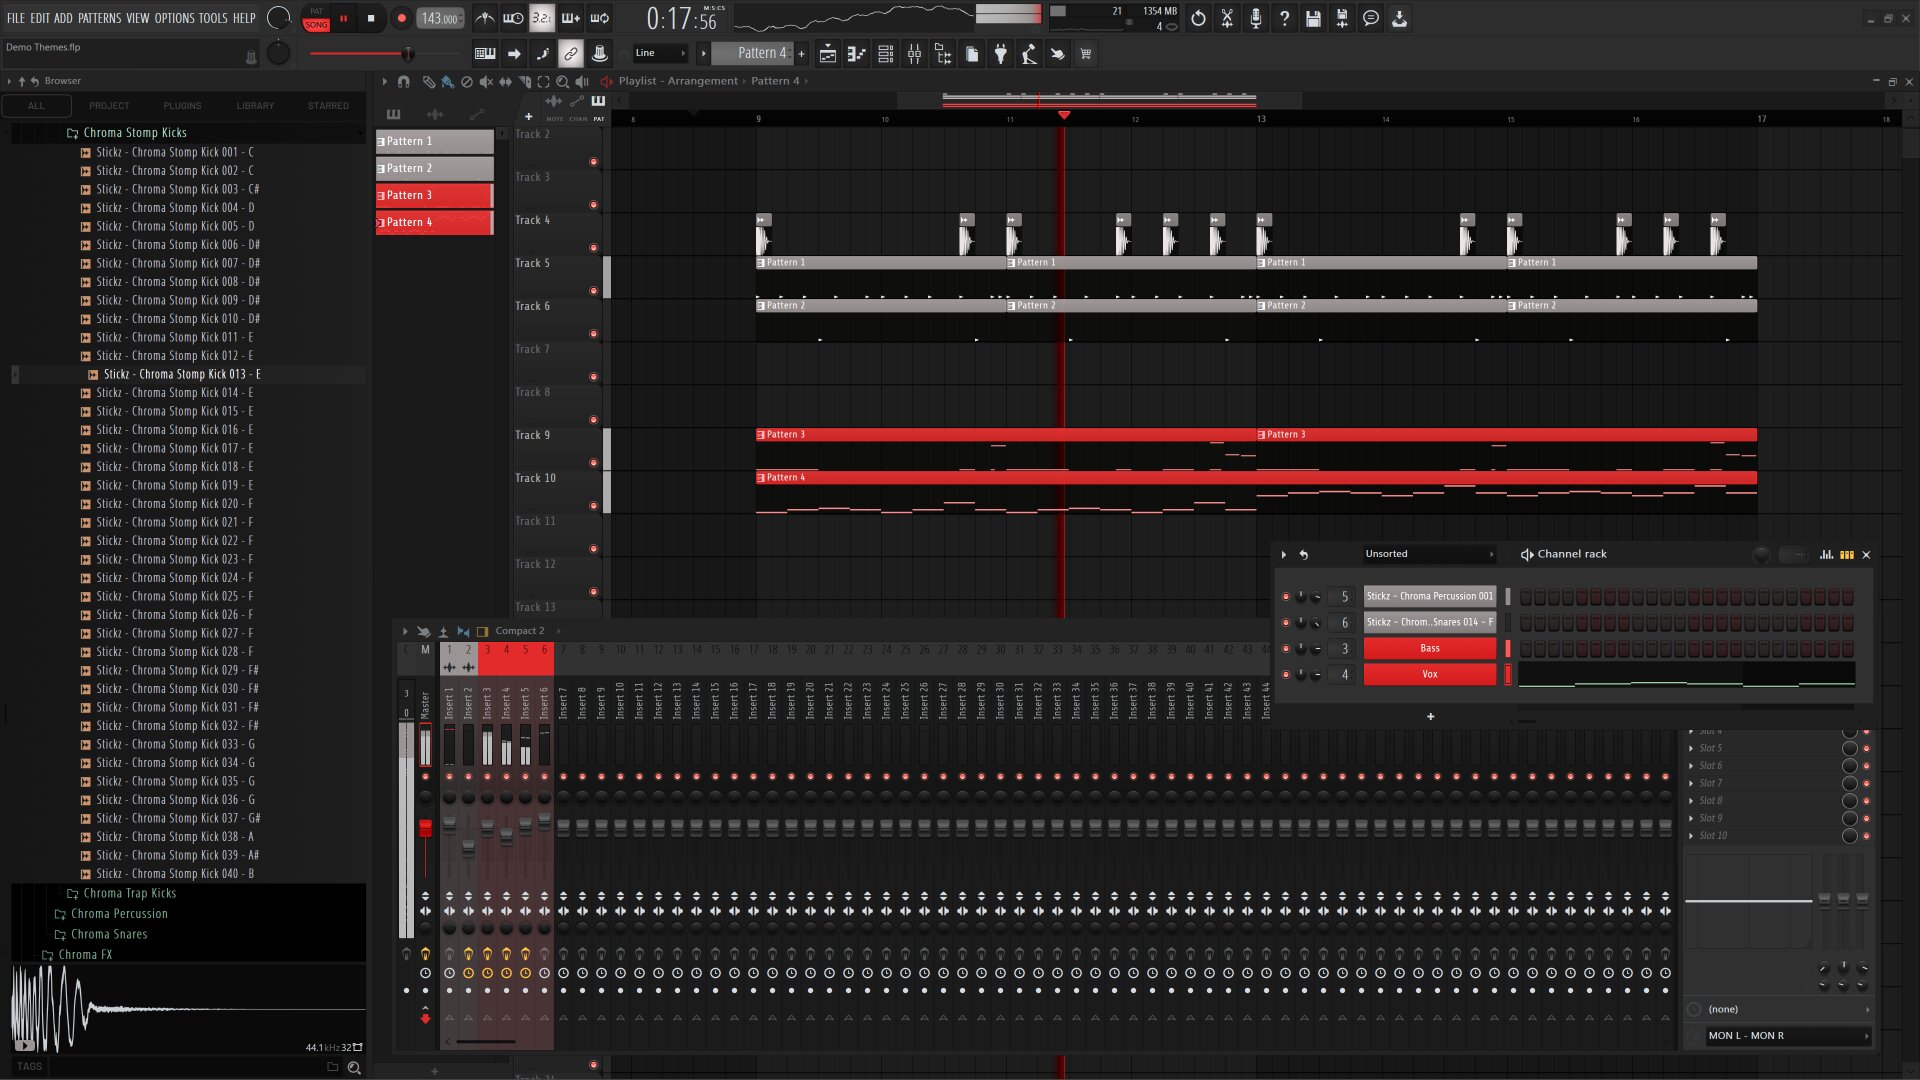The width and height of the screenshot is (1920, 1080).
Task: Open the OPTIONS menu
Action: click(174, 18)
